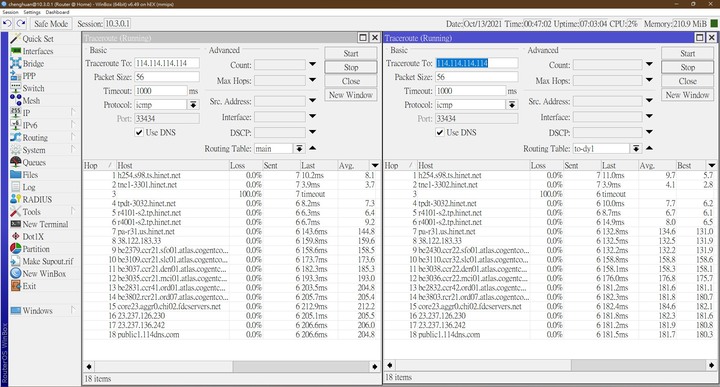The width and height of the screenshot is (720, 387).
Task: Click Start in left Traceroute window
Action: pyautogui.click(x=351, y=53)
